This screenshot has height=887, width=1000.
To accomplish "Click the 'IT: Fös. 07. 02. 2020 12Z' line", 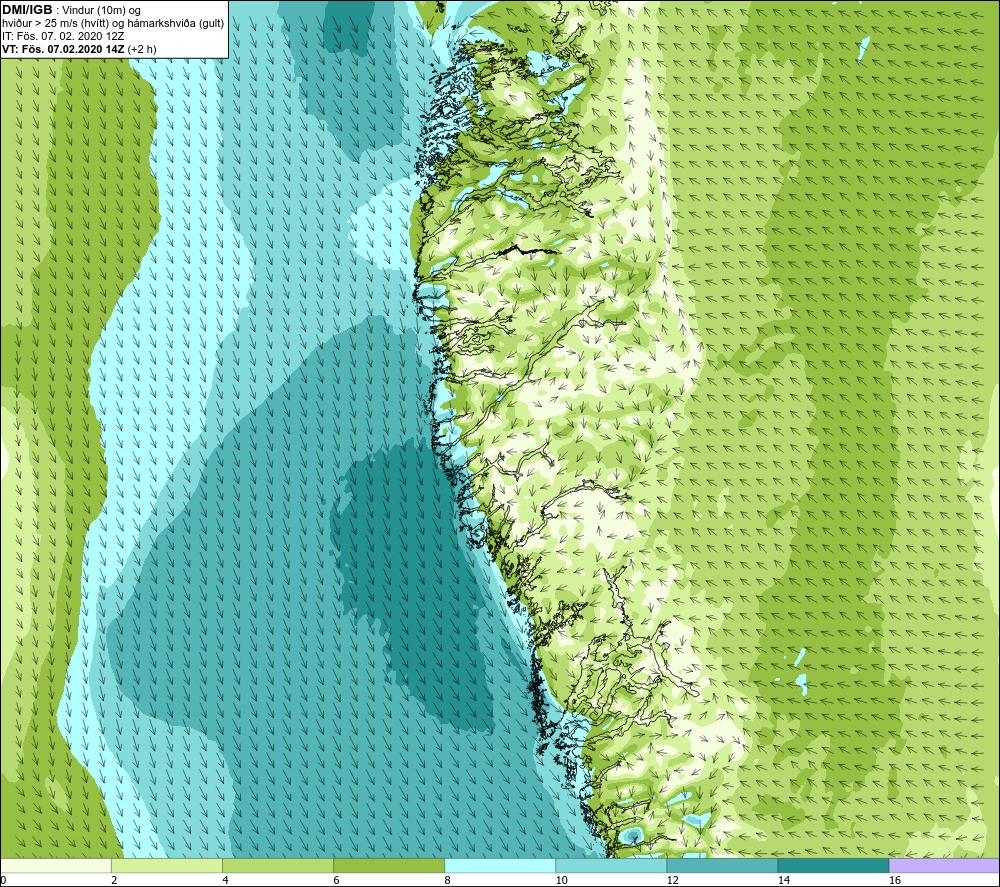I will [x=63, y=36].
